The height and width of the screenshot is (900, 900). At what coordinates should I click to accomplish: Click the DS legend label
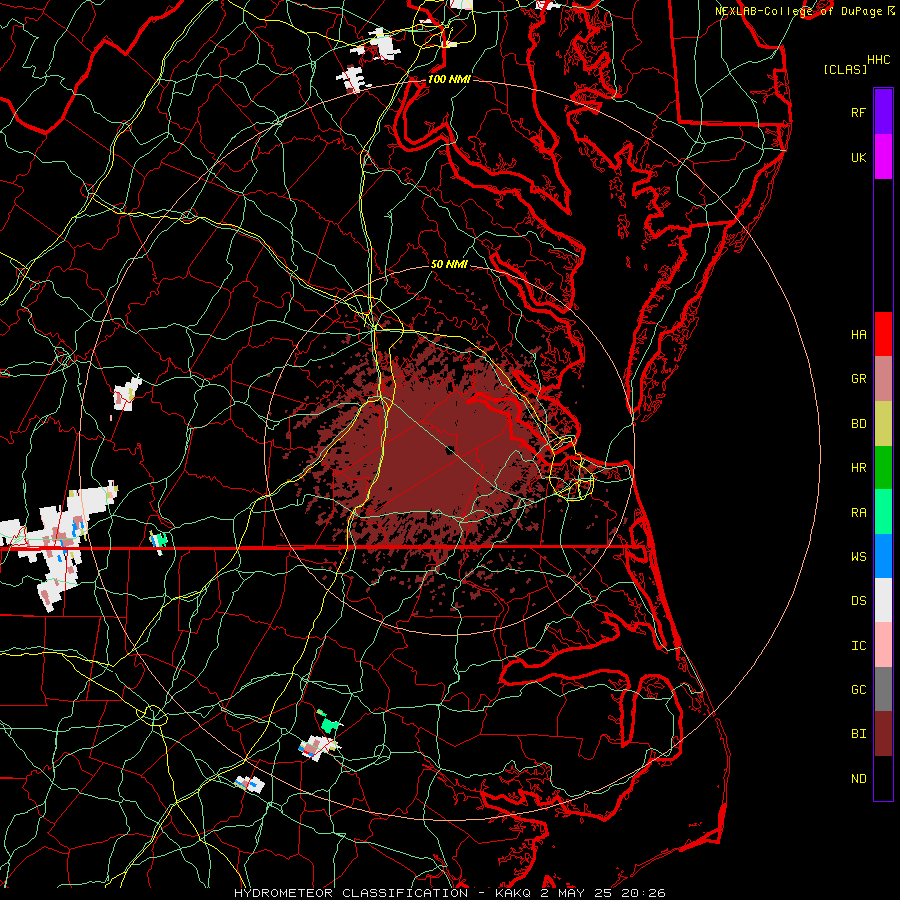[858, 601]
